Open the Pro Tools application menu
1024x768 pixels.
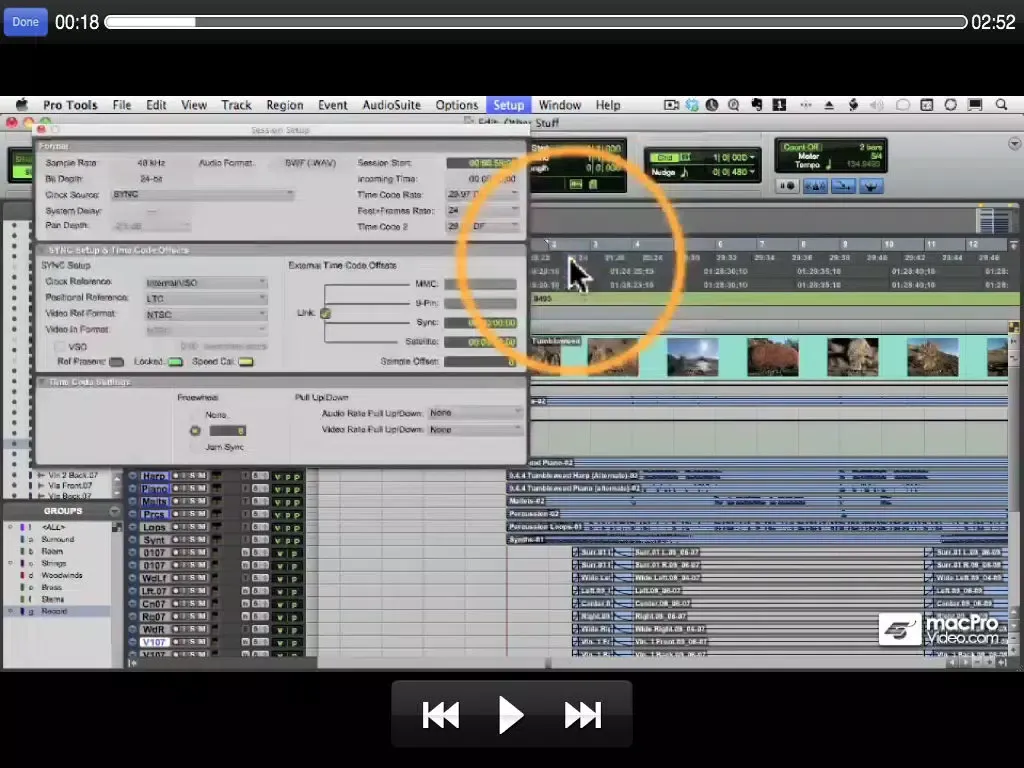coord(70,104)
